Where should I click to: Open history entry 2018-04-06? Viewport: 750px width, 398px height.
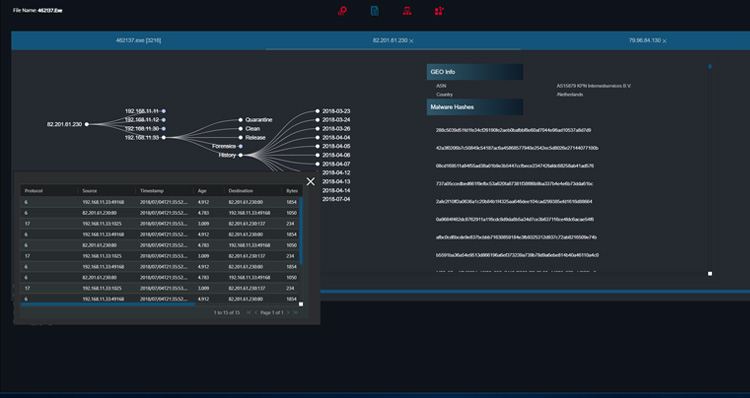coord(336,155)
